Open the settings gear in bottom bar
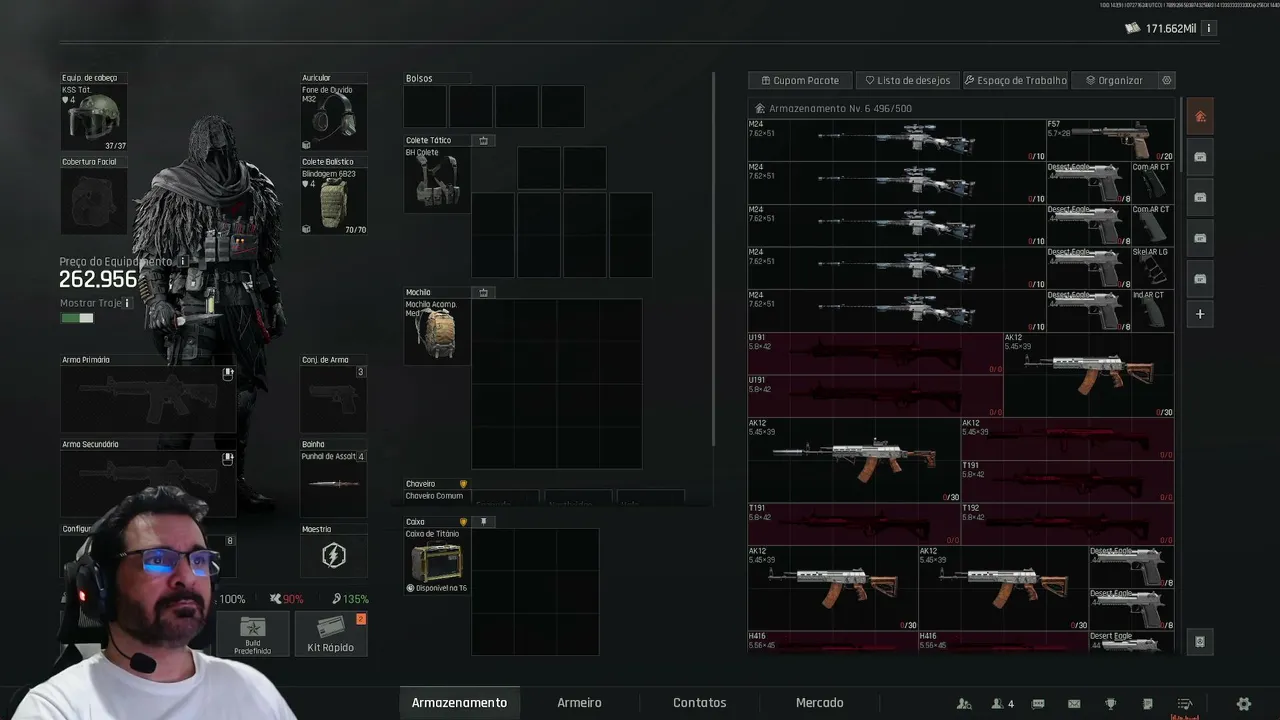This screenshot has height=720, width=1280. [x=1244, y=704]
